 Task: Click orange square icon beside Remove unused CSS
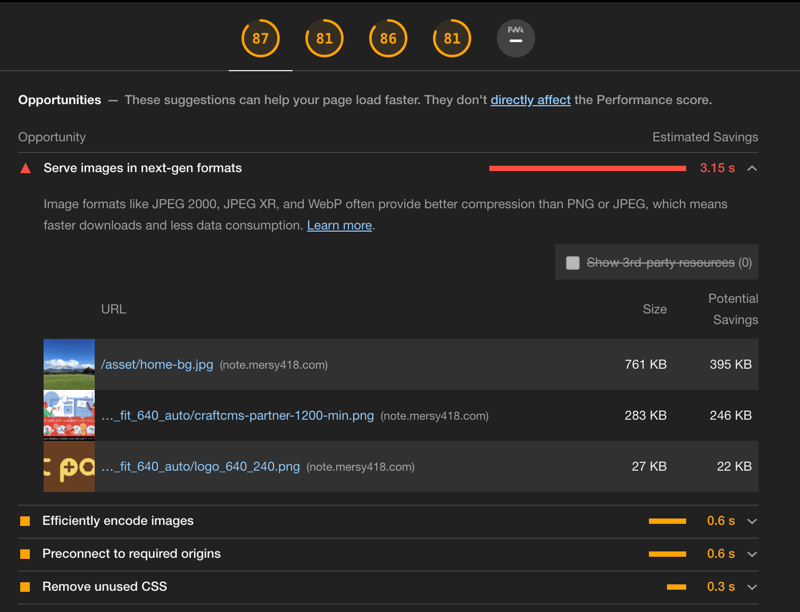click(25, 587)
